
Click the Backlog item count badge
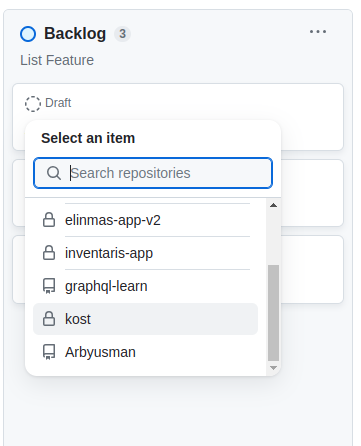[123, 34]
